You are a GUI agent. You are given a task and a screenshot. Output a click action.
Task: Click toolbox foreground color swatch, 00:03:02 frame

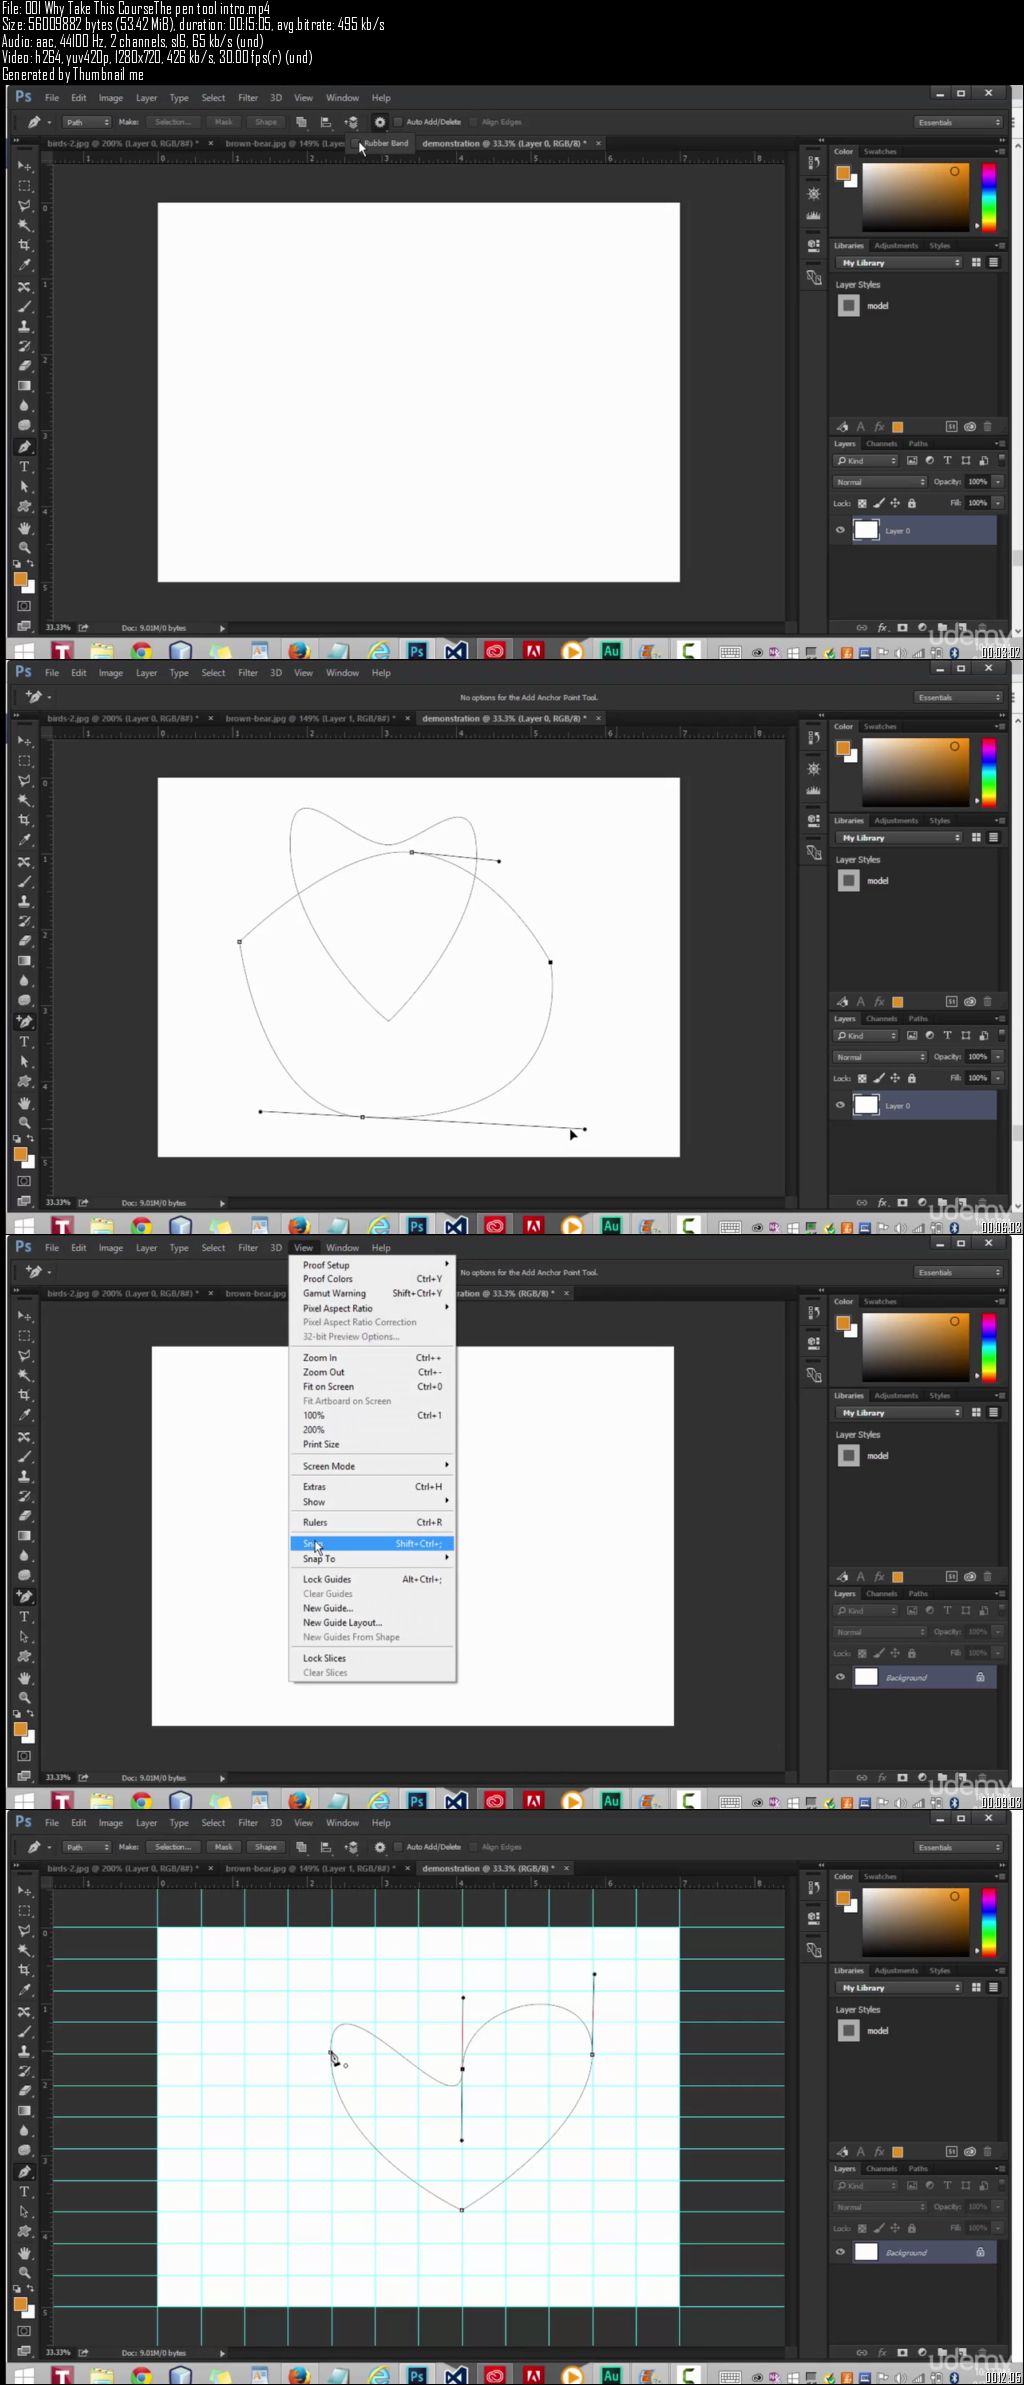pos(20,579)
